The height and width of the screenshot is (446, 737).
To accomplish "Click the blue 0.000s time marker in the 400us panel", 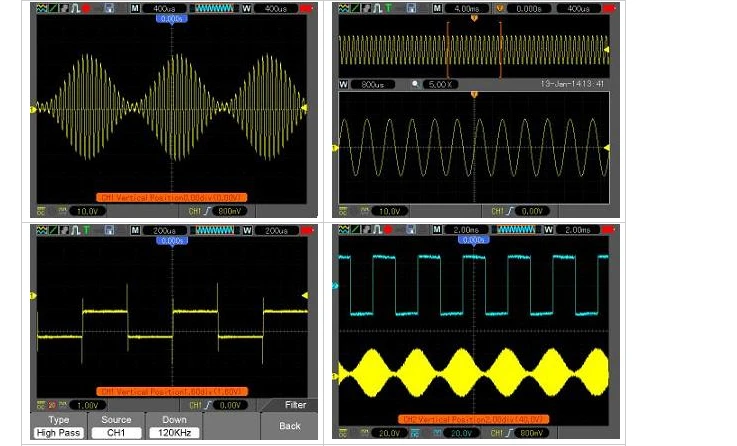I will 172,19.
